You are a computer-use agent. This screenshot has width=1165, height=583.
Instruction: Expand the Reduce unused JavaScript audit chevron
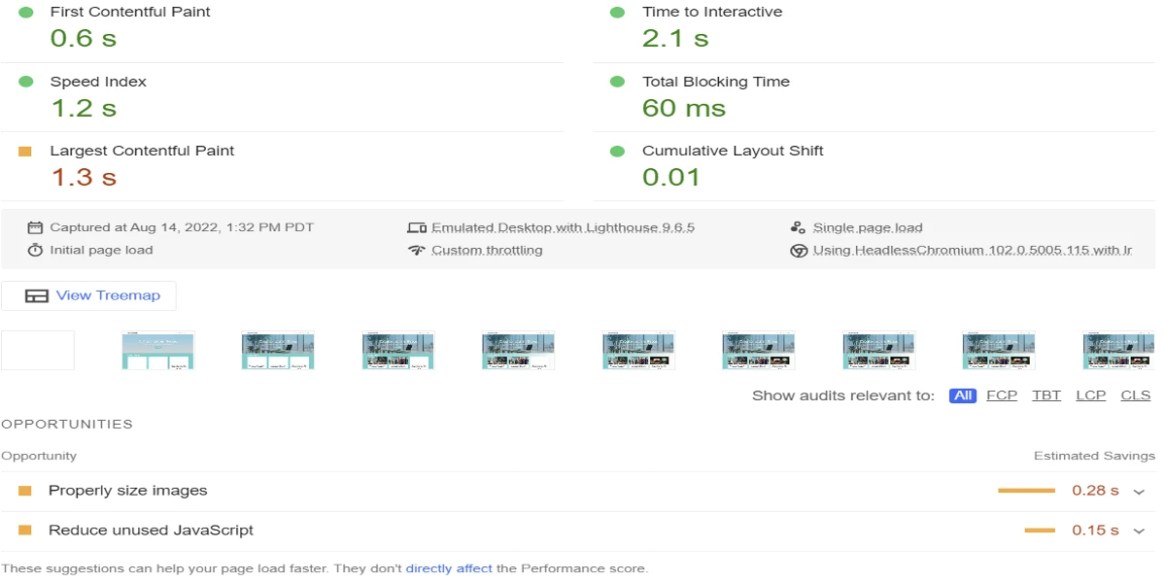click(1139, 531)
